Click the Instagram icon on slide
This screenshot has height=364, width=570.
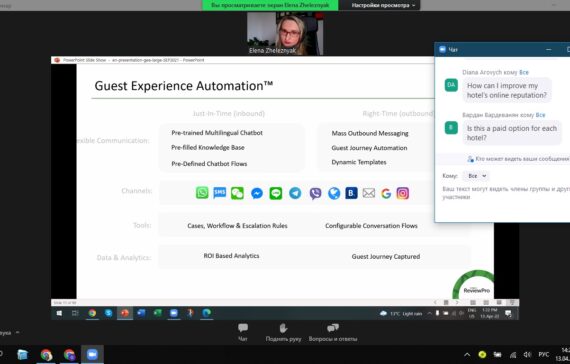click(402, 193)
